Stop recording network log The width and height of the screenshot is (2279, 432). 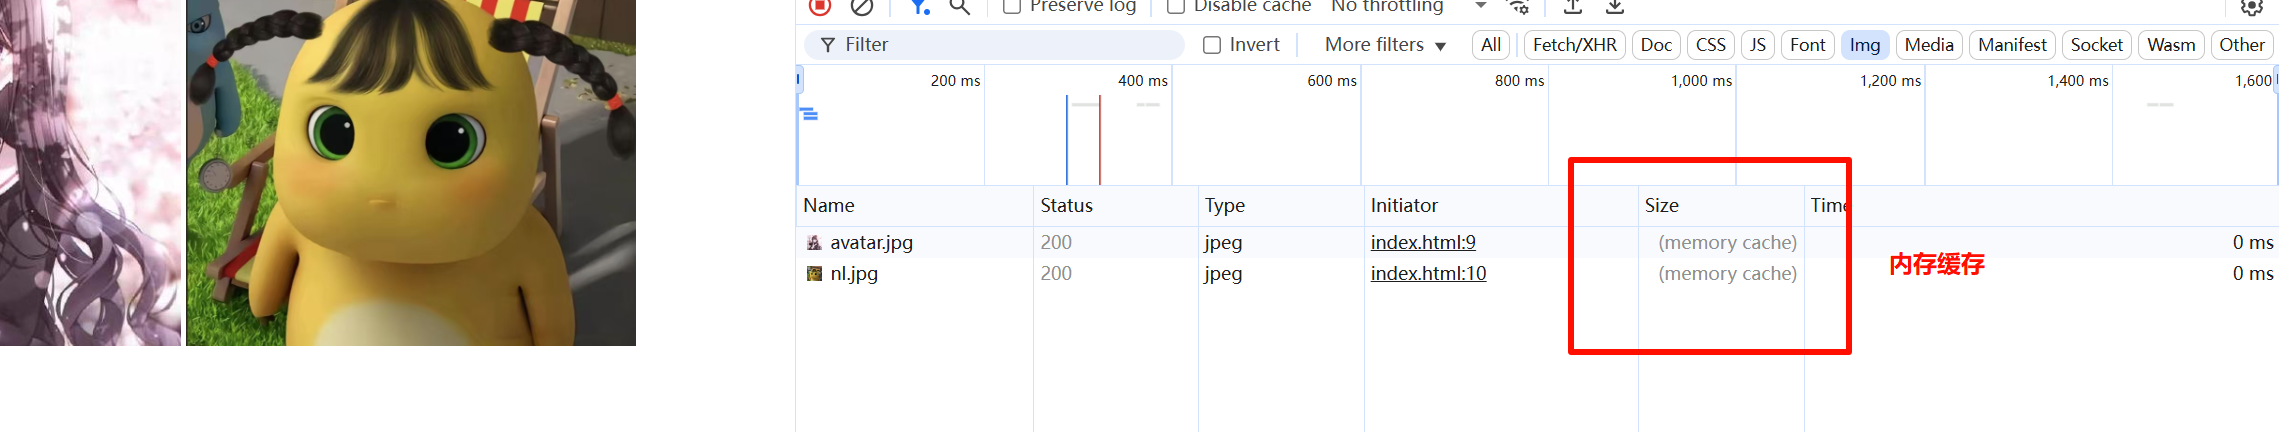click(x=820, y=6)
